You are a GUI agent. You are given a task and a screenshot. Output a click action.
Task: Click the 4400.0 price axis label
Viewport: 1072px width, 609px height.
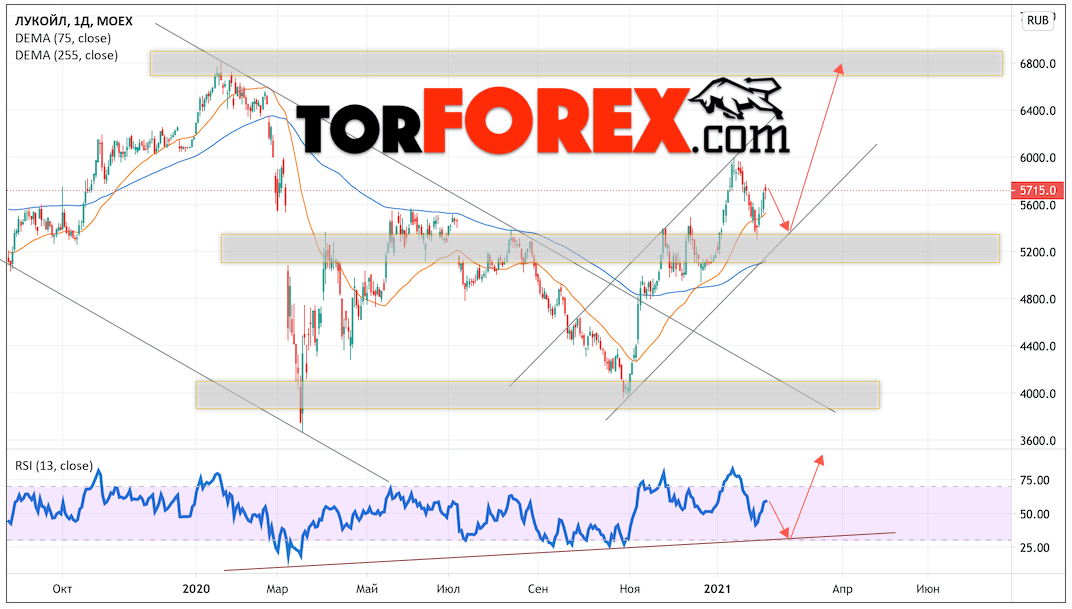coord(1037,347)
